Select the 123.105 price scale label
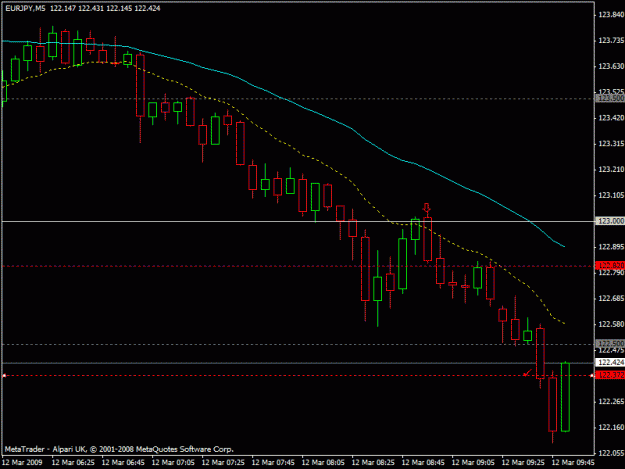 point(611,195)
